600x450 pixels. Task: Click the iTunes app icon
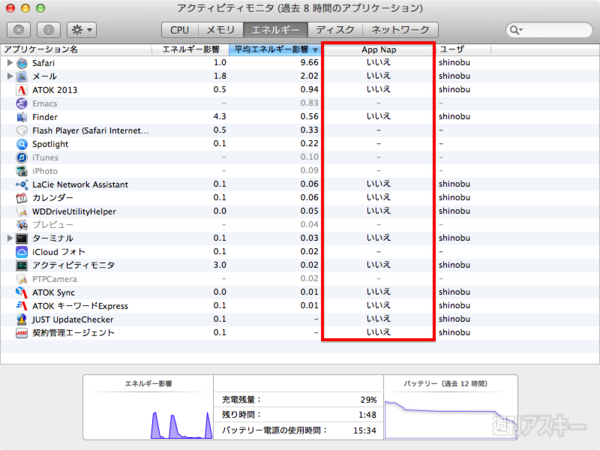(x=22, y=157)
